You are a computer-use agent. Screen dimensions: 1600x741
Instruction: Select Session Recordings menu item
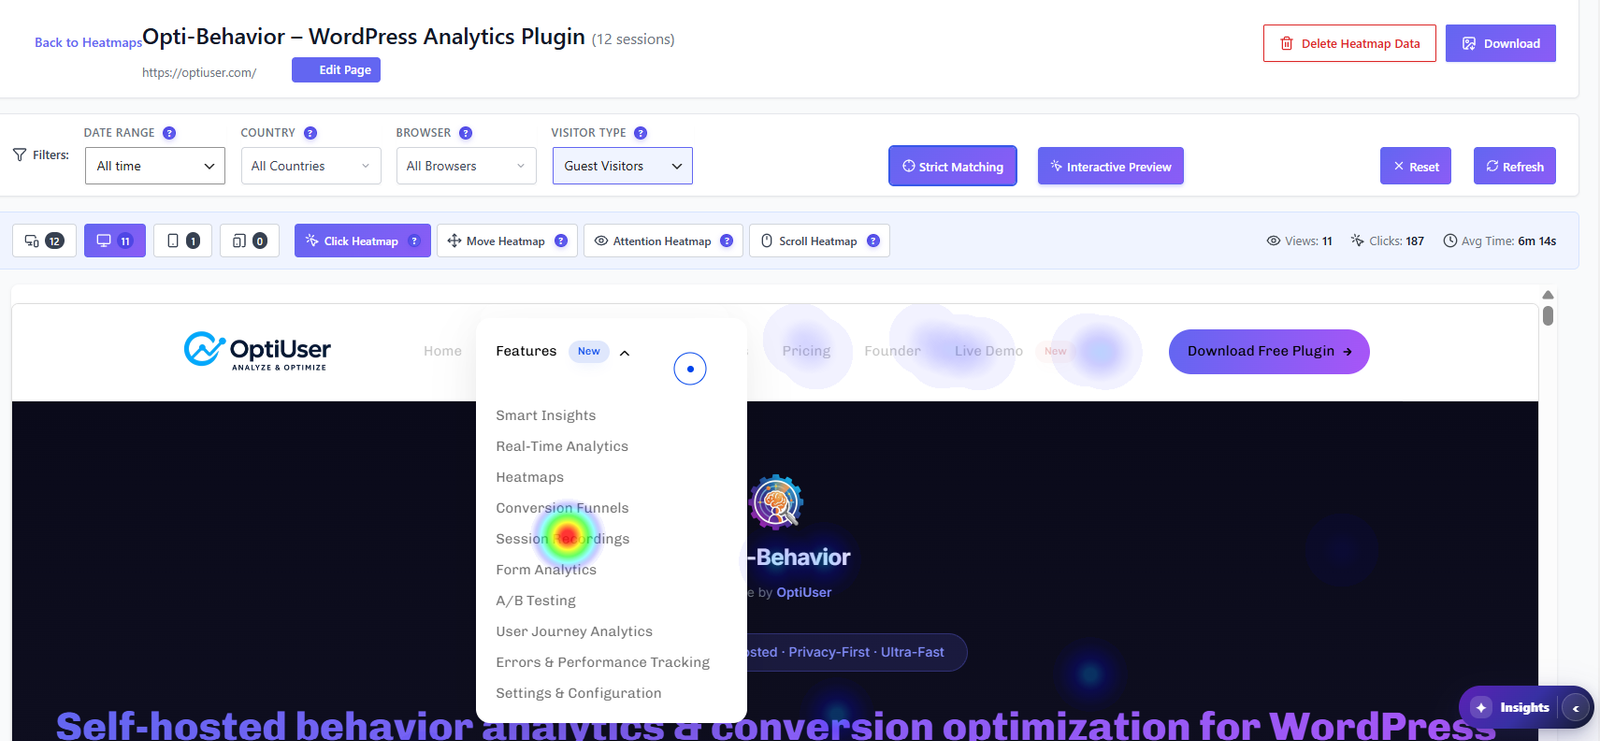(563, 539)
